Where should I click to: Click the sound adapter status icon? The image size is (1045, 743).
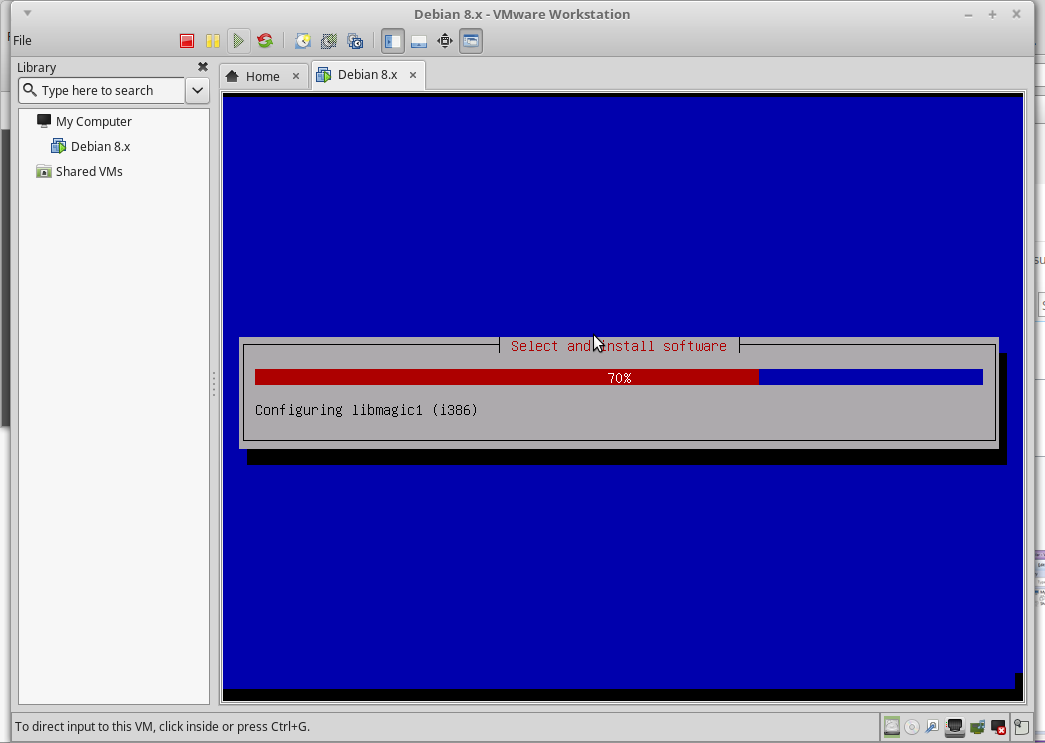975,726
